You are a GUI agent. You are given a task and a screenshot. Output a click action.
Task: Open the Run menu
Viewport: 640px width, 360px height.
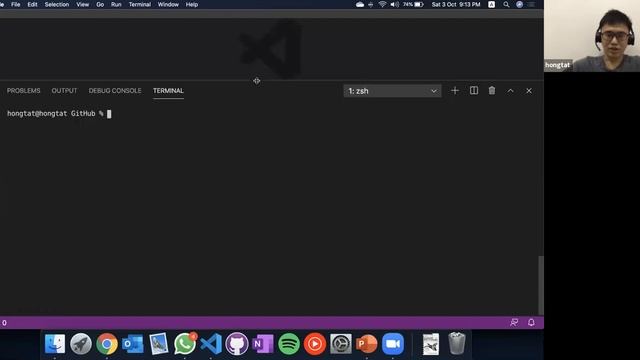pos(116,4)
